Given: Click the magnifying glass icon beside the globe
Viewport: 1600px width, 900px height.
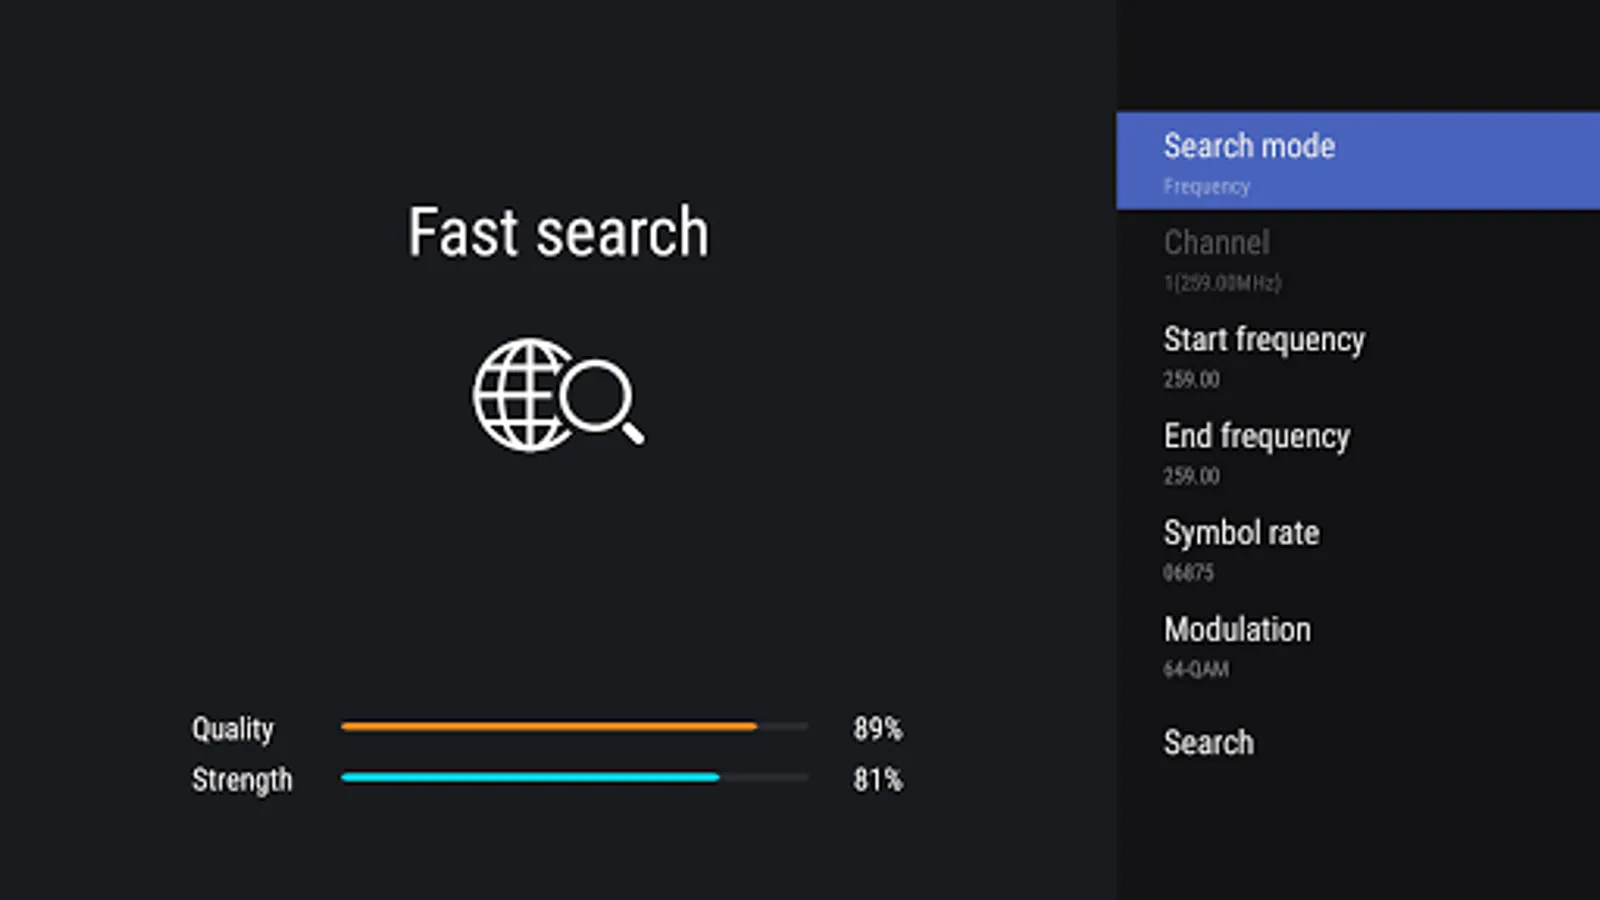Looking at the screenshot, I should click(x=602, y=399).
